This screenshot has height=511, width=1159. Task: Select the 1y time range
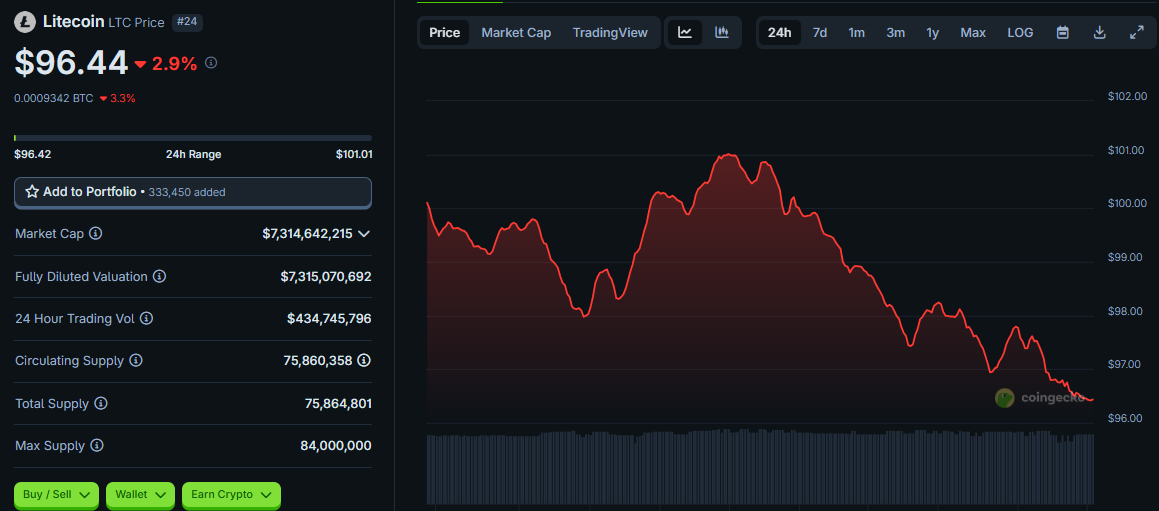click(933, 33)
